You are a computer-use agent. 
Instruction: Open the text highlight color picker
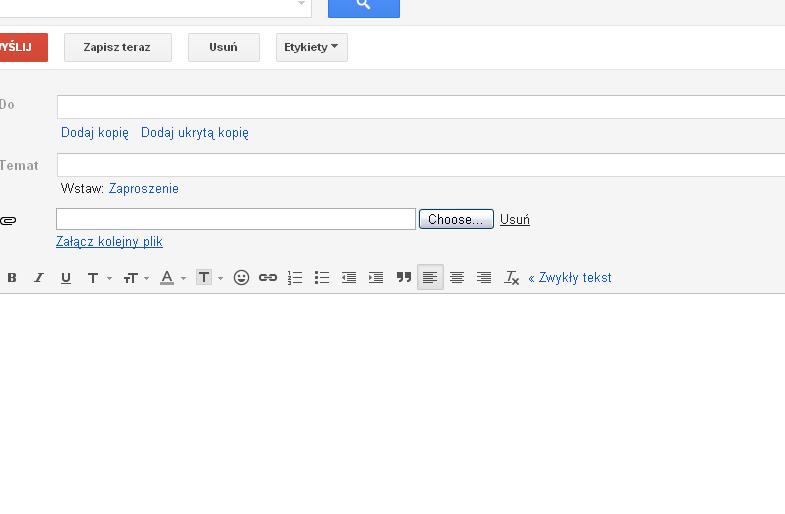pyautogui.click(x=209, y=278)
